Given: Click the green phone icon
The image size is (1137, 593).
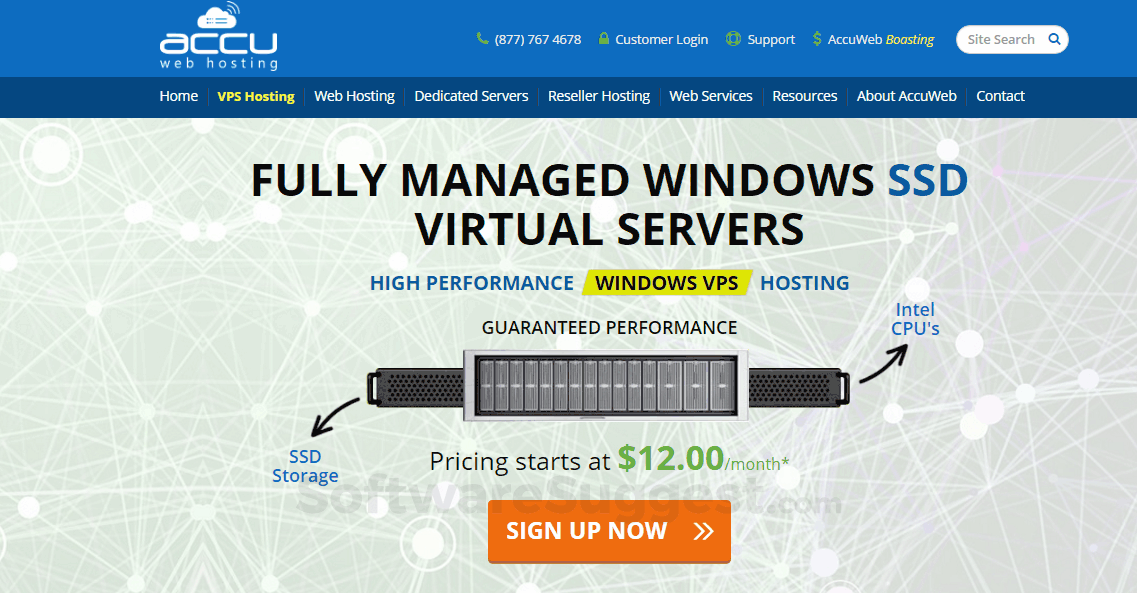Looking at the screenshot, I should (x=482, y=38).
